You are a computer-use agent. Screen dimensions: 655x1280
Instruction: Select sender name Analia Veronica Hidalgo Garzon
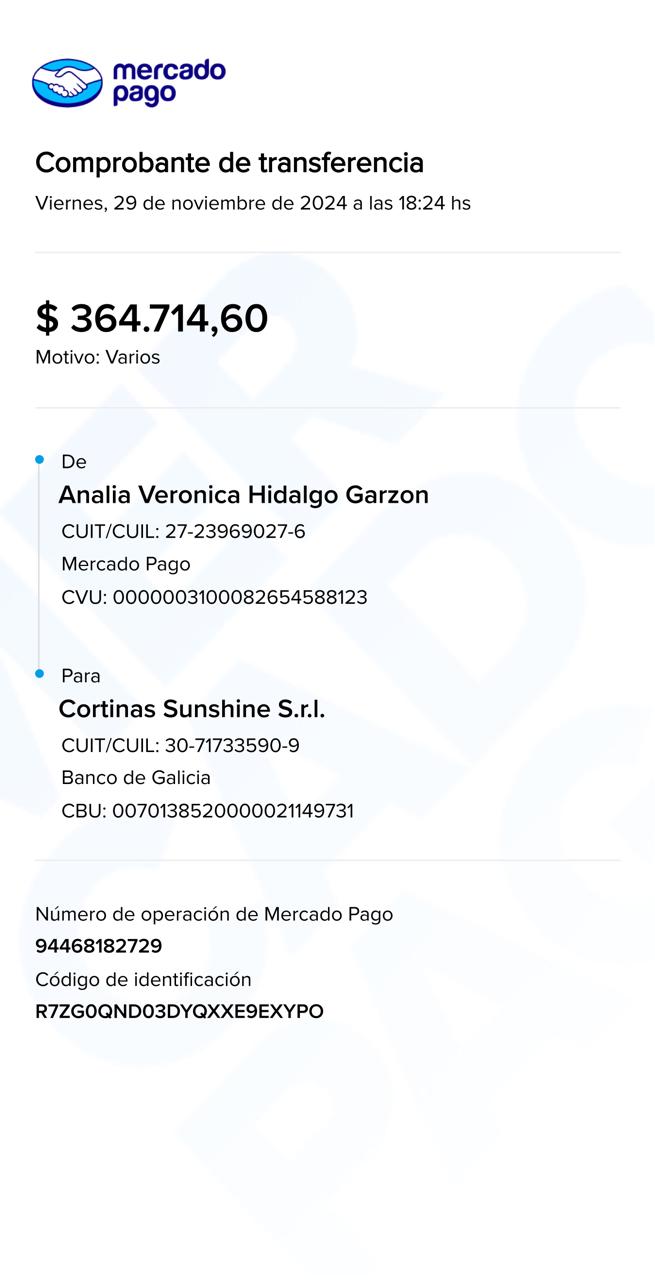click(243, 494)
